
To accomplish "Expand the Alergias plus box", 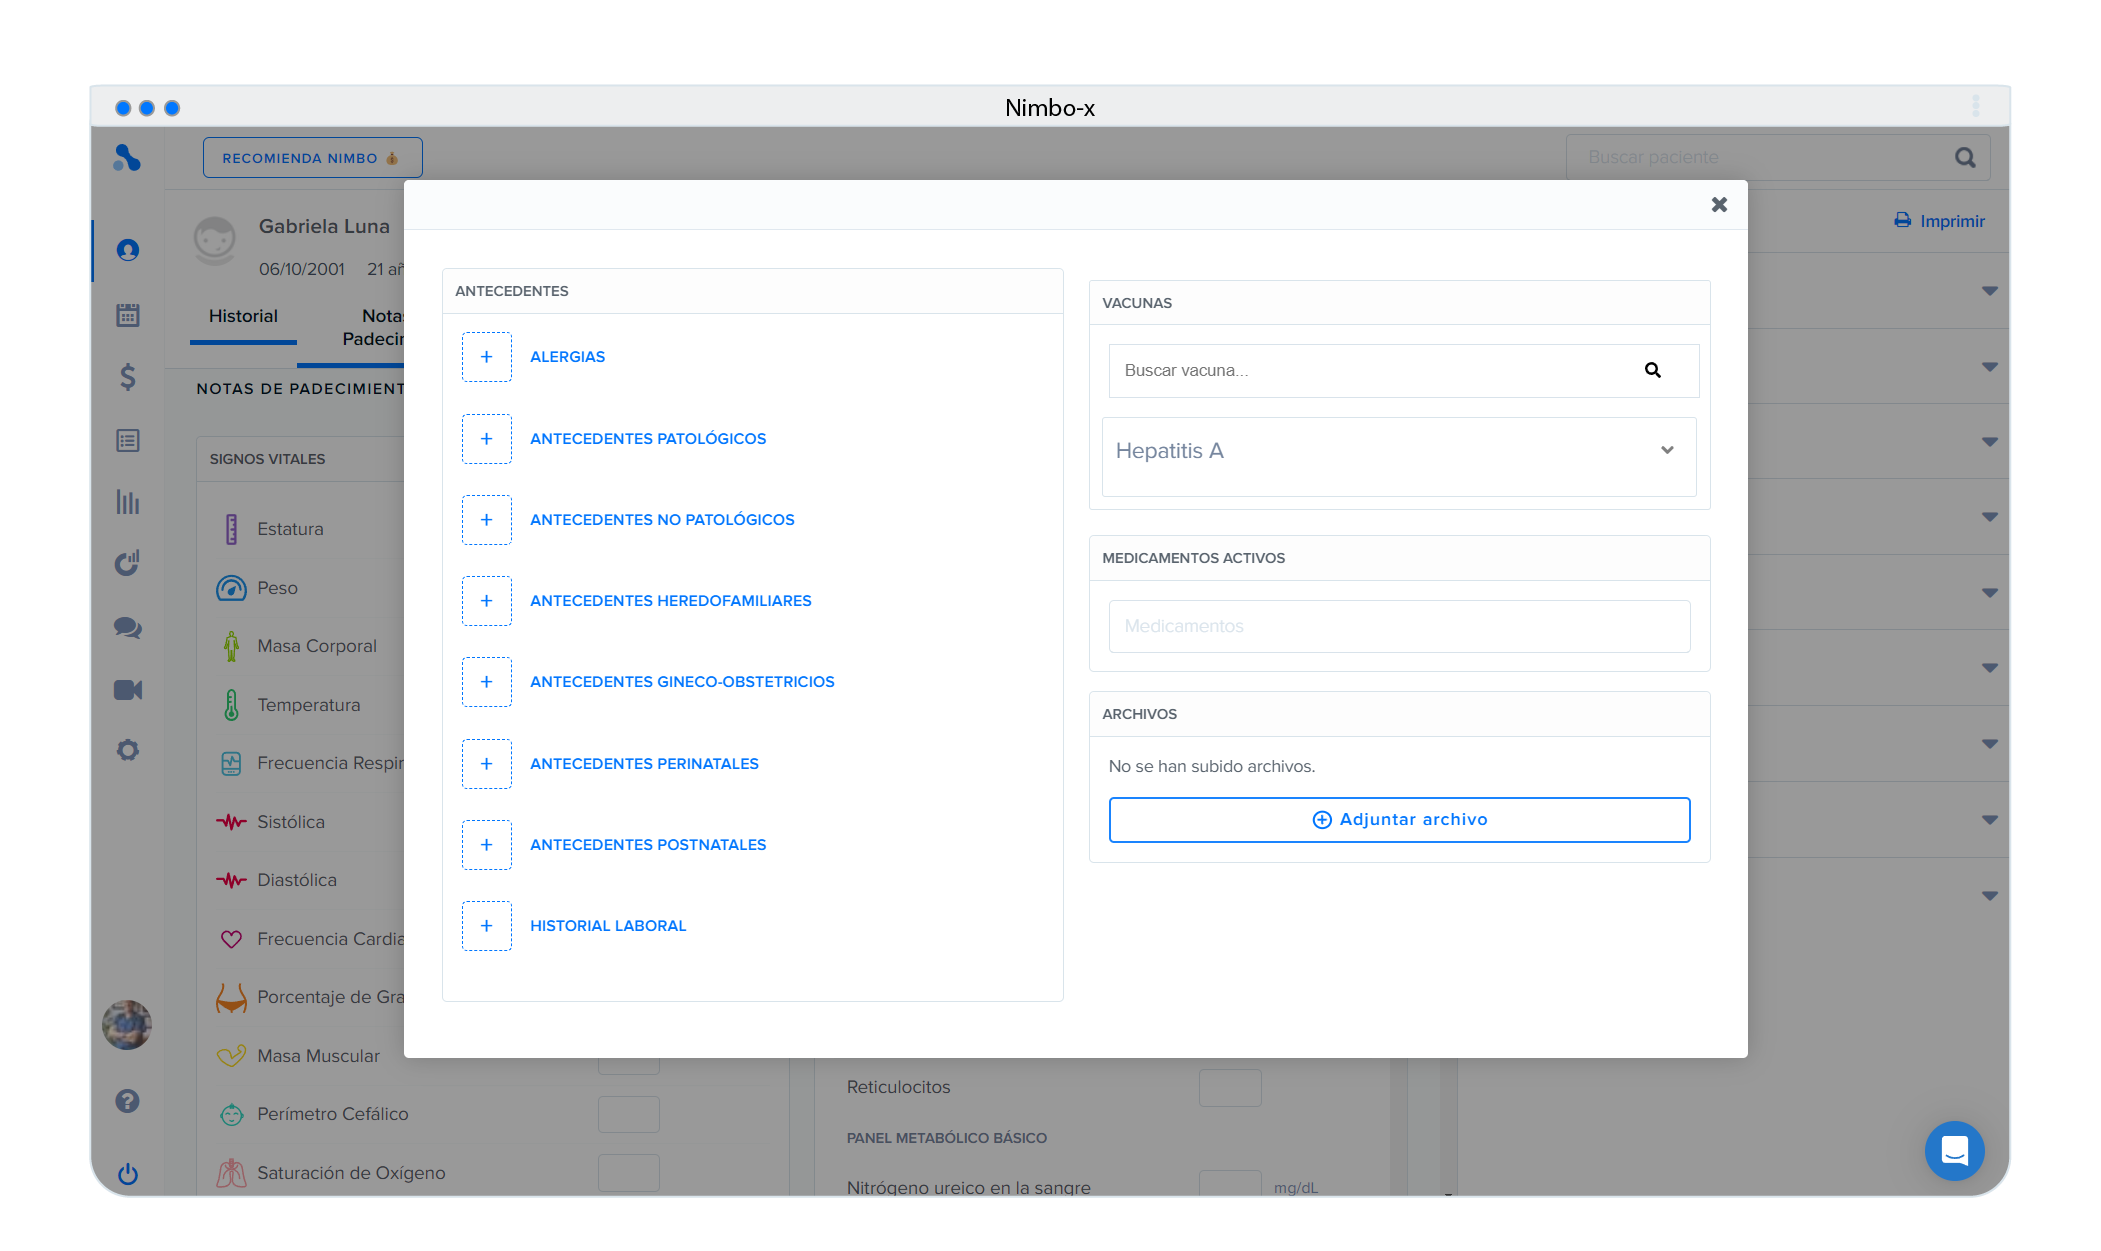I will pyautogui.click(x=487, y=357).
